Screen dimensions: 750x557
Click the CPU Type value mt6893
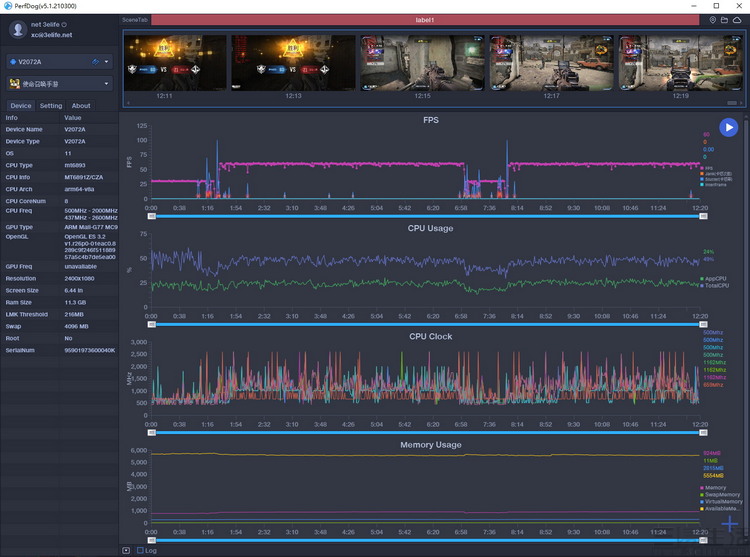[75, 165]
